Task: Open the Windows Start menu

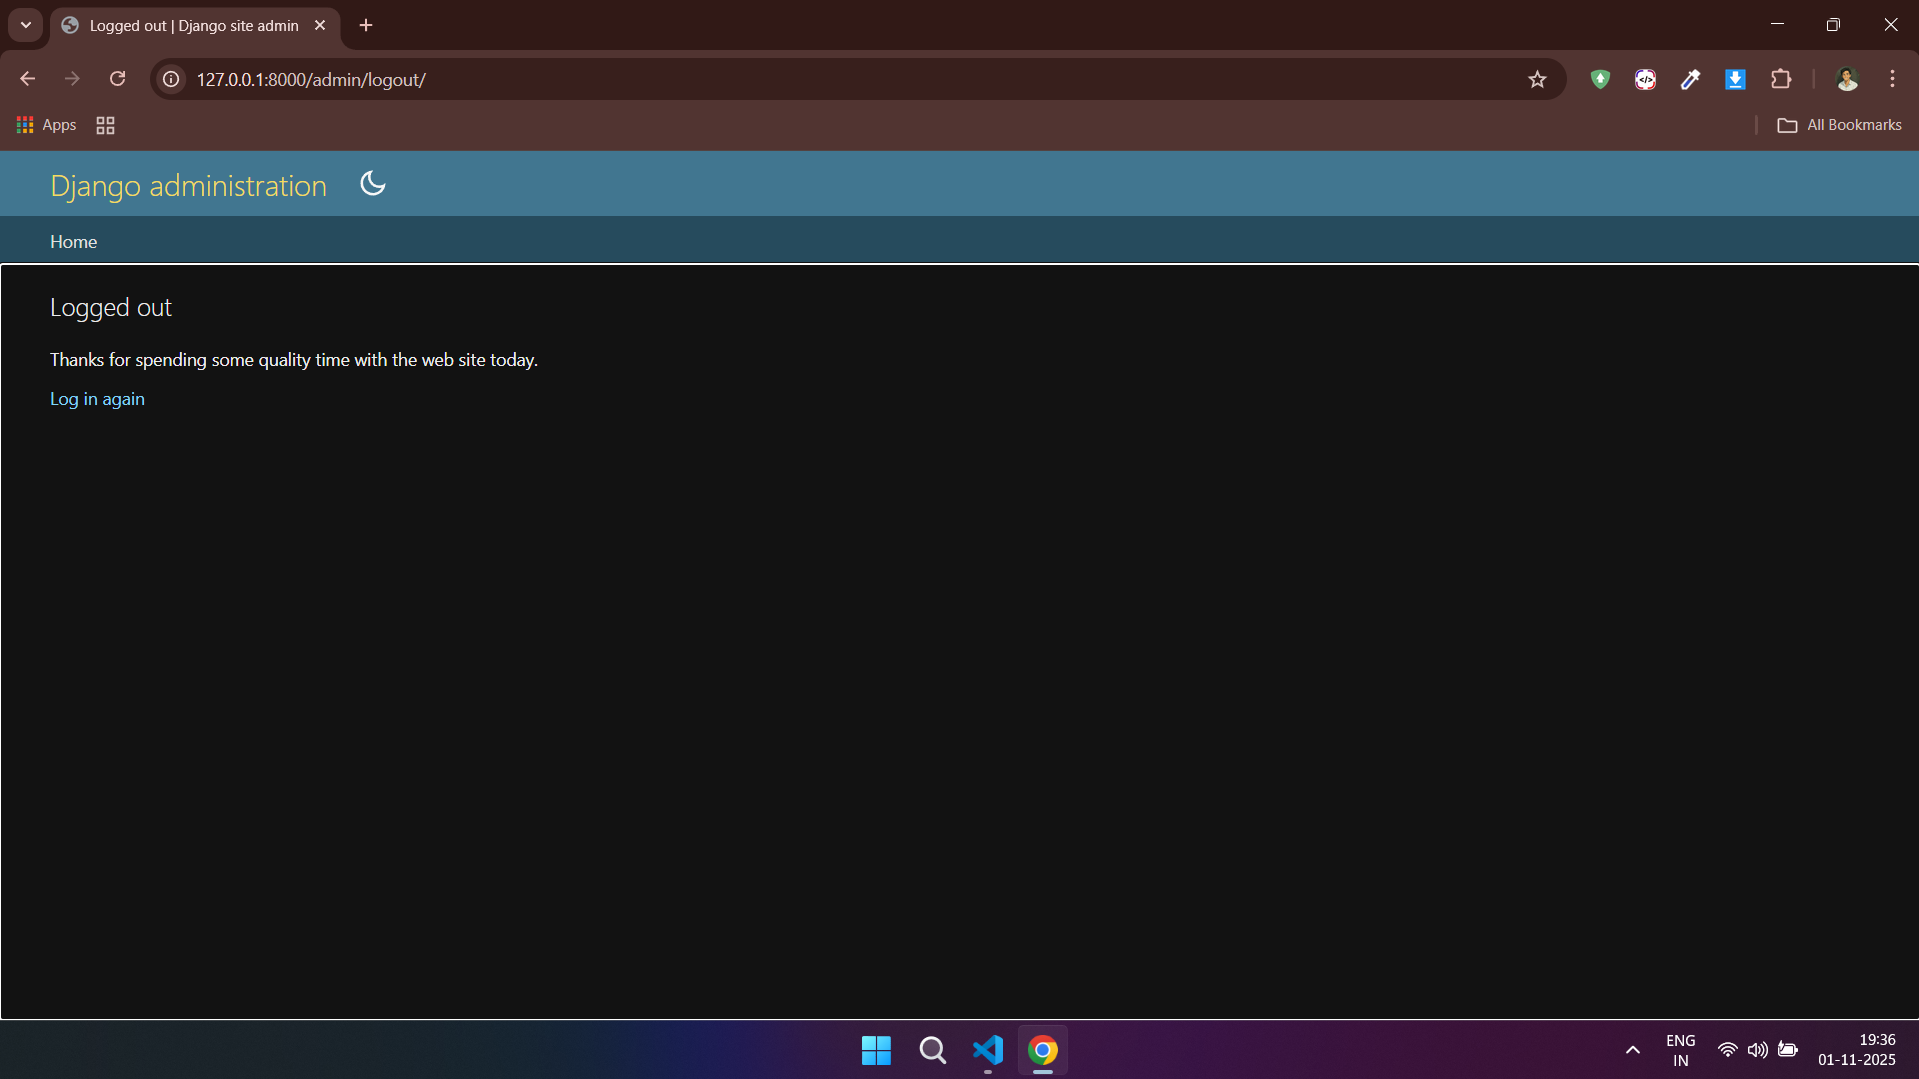Action: click(x=876, y=1050)
